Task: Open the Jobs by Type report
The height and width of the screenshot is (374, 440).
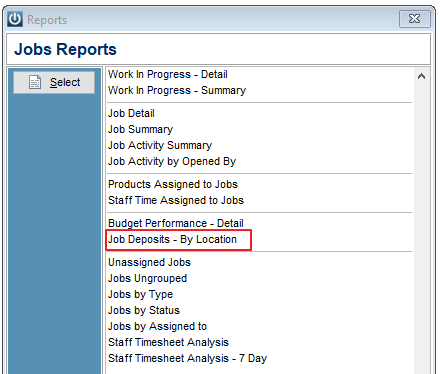Action: coord(140,294)
